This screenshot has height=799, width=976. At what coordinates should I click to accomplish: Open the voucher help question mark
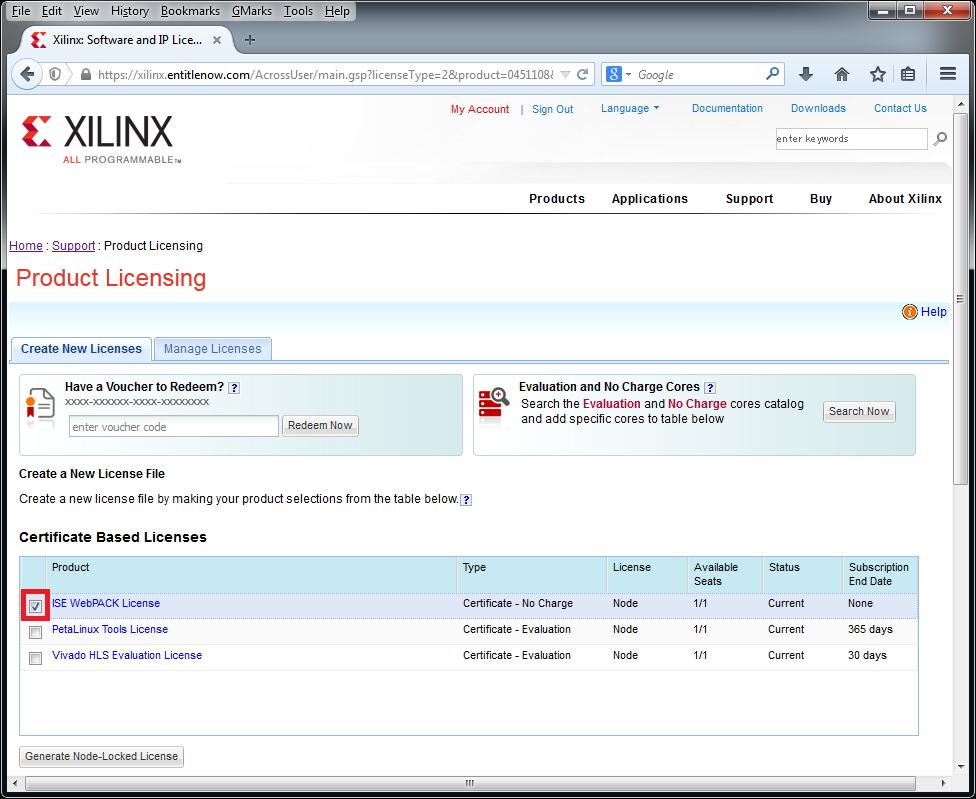tap(234, 388)
